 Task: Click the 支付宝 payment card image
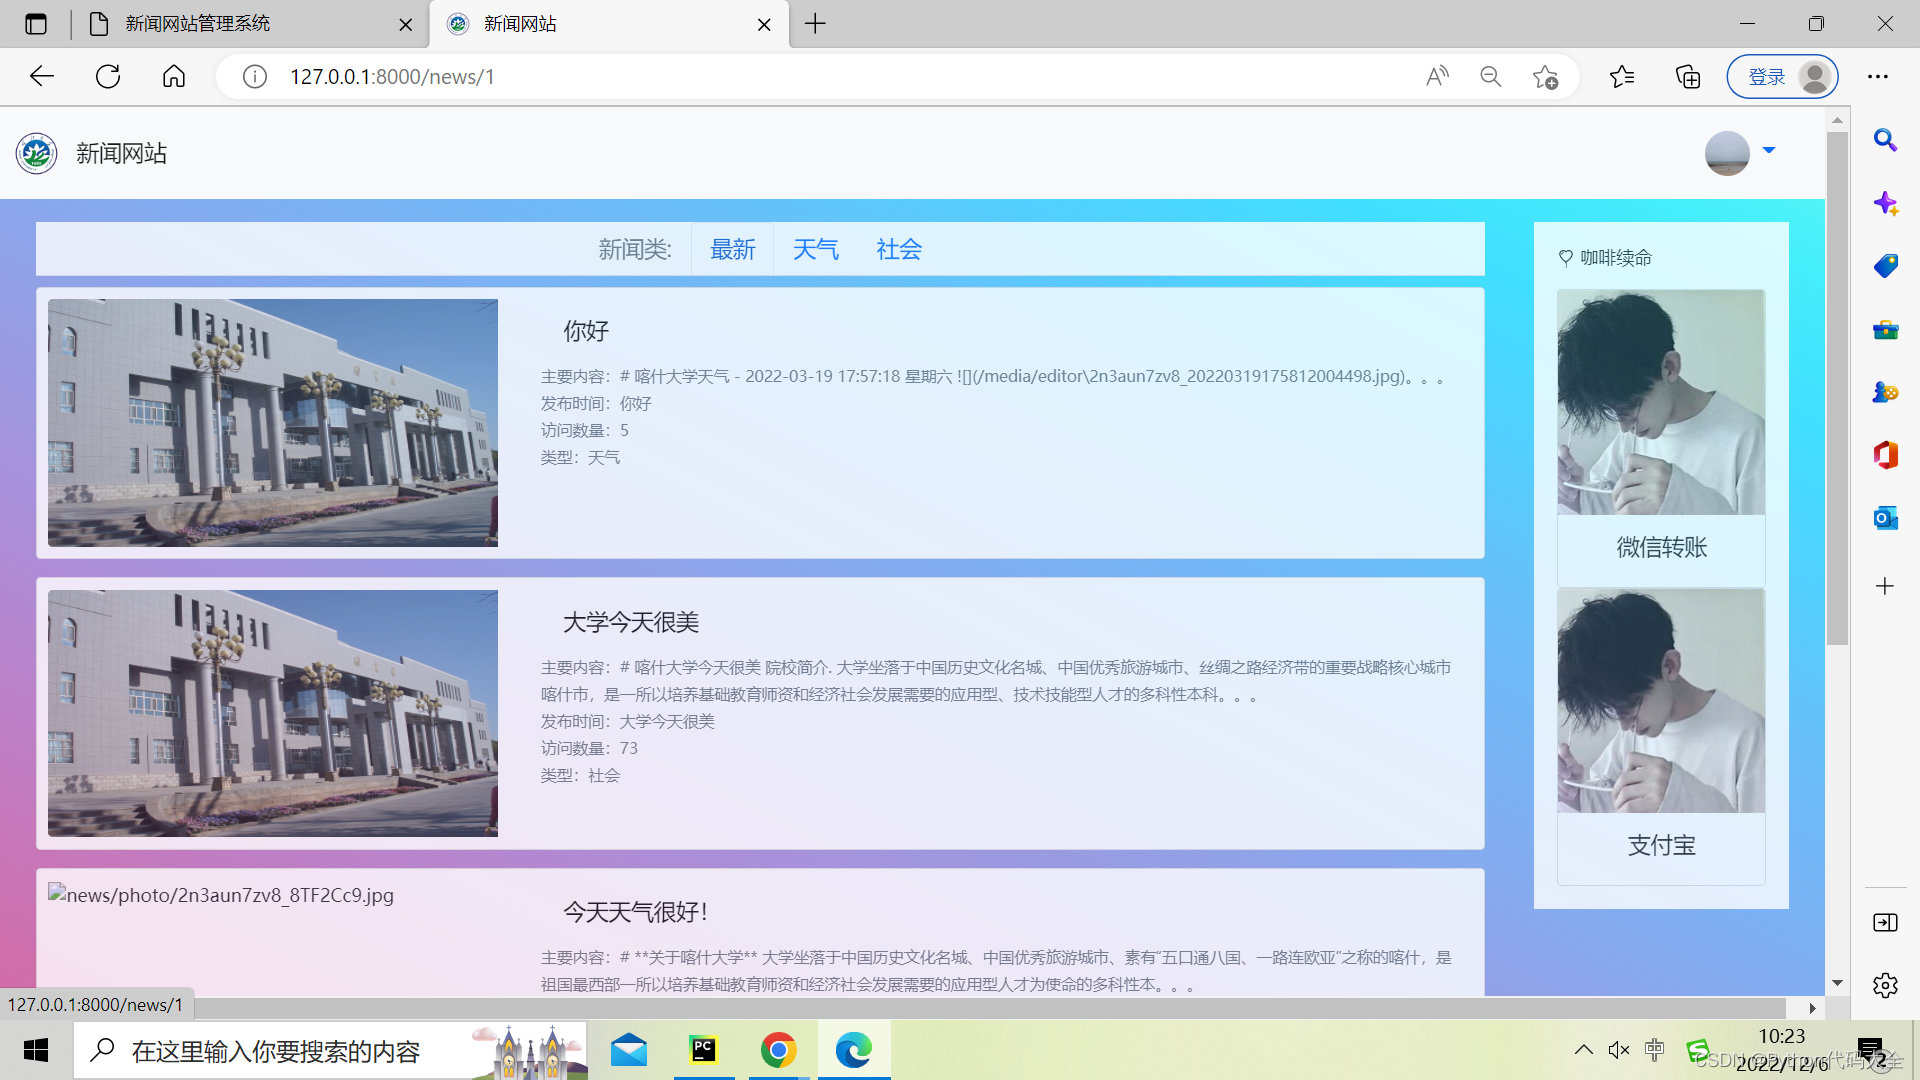[x=1661, y=700]
